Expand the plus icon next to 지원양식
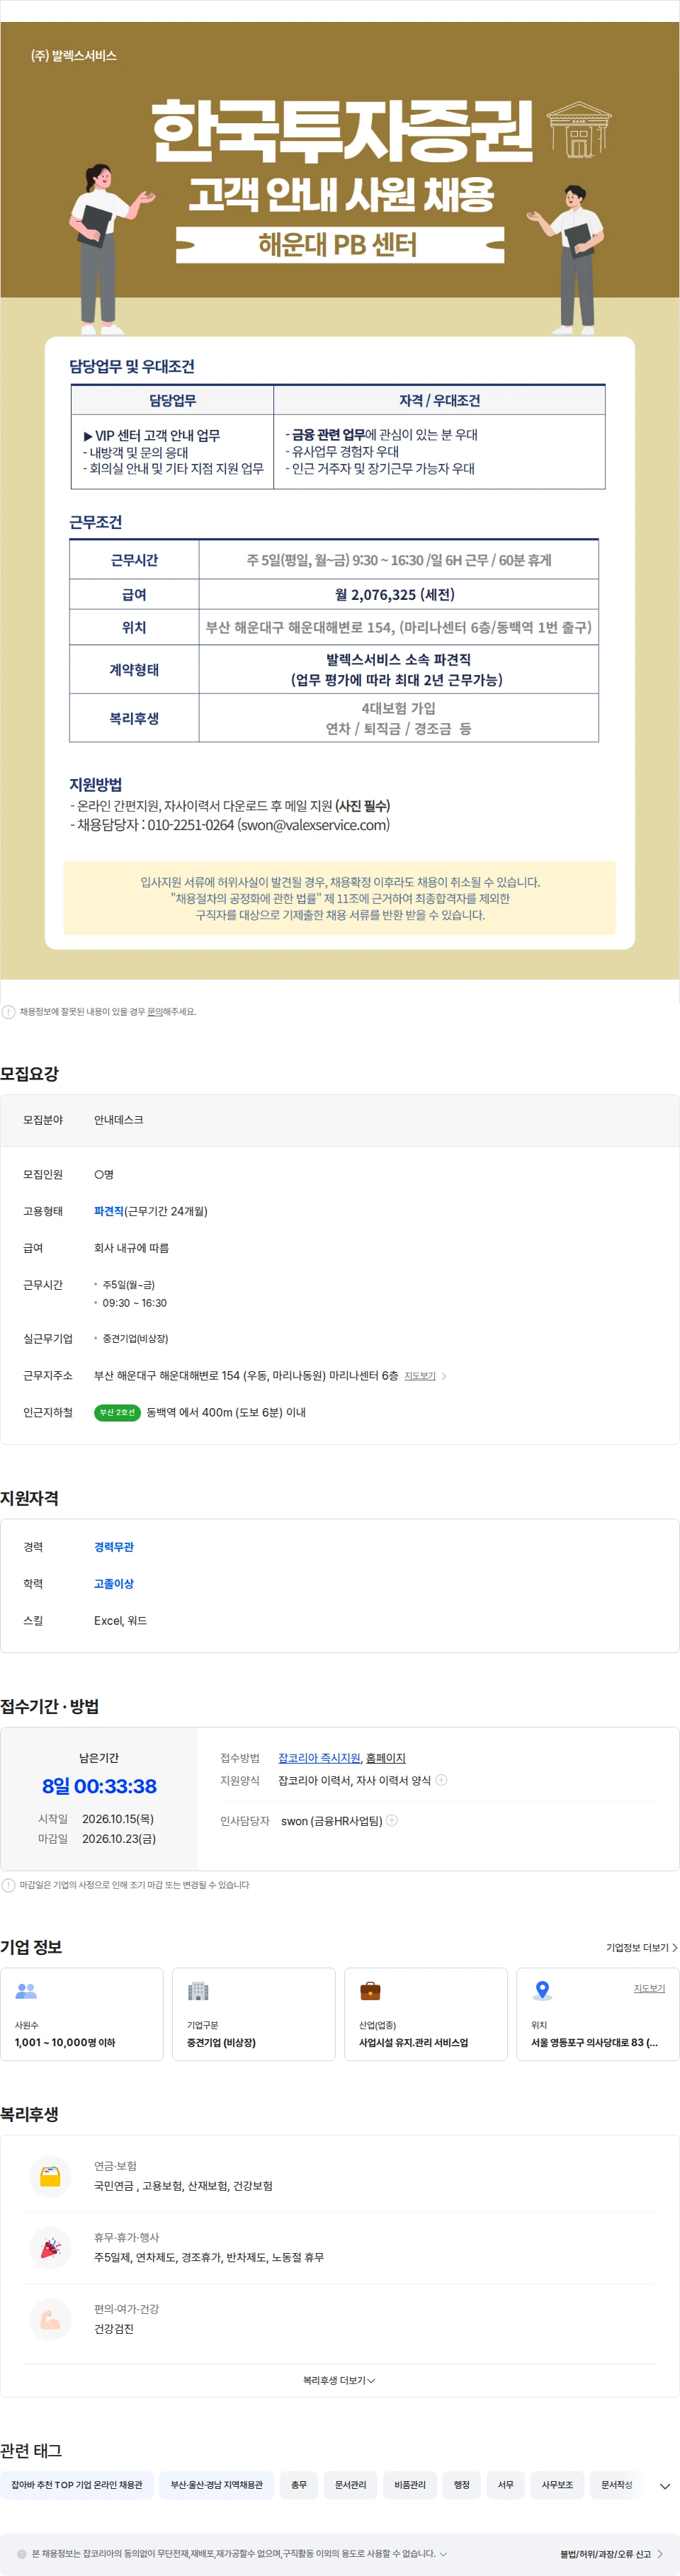Image resolution: width=680 pixels, height=2576 pixels. (x=441, y=1780)
